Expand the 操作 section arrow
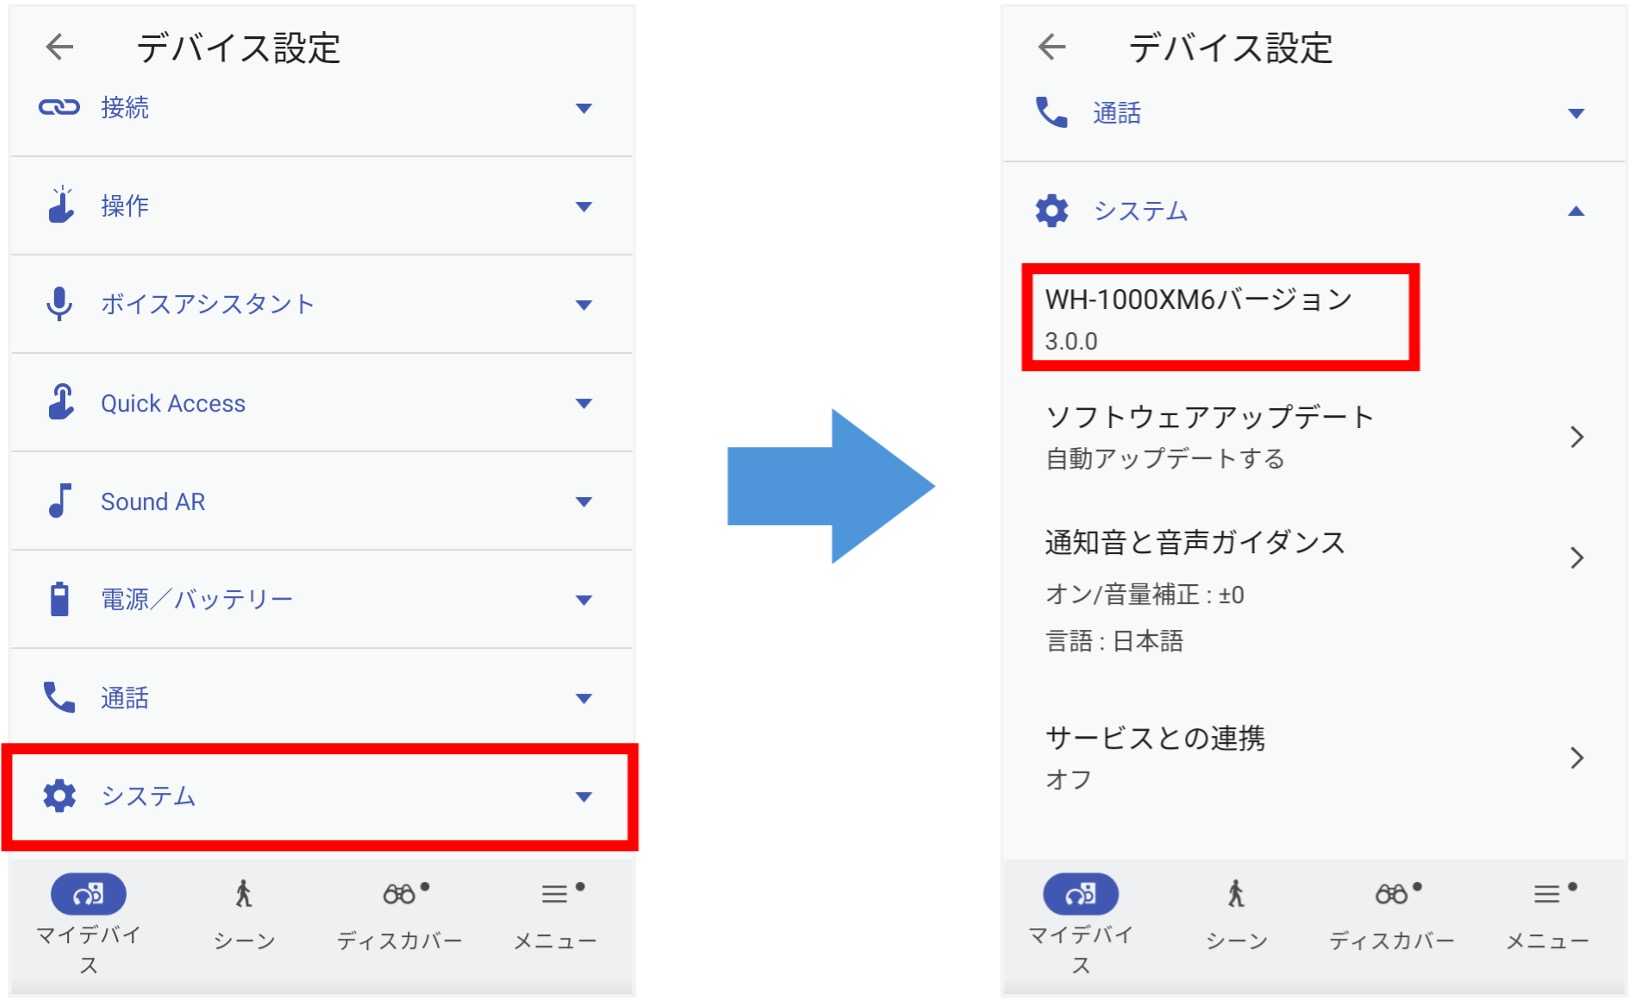The height and width of the screenshot is (1003, 1636). pyautogui.click(x=584, y=207)
